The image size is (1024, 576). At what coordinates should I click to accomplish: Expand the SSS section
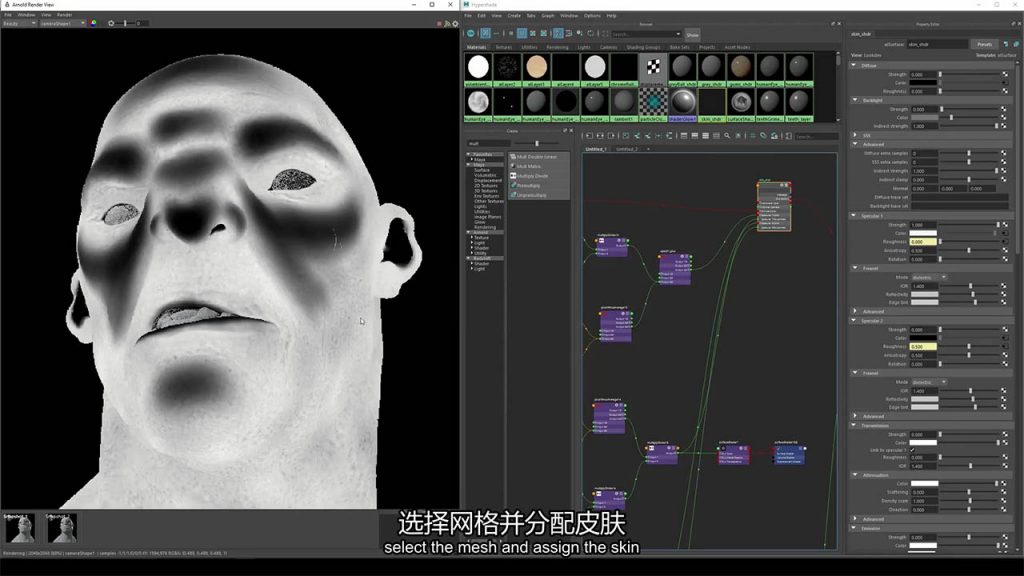[x=855, y=134]
